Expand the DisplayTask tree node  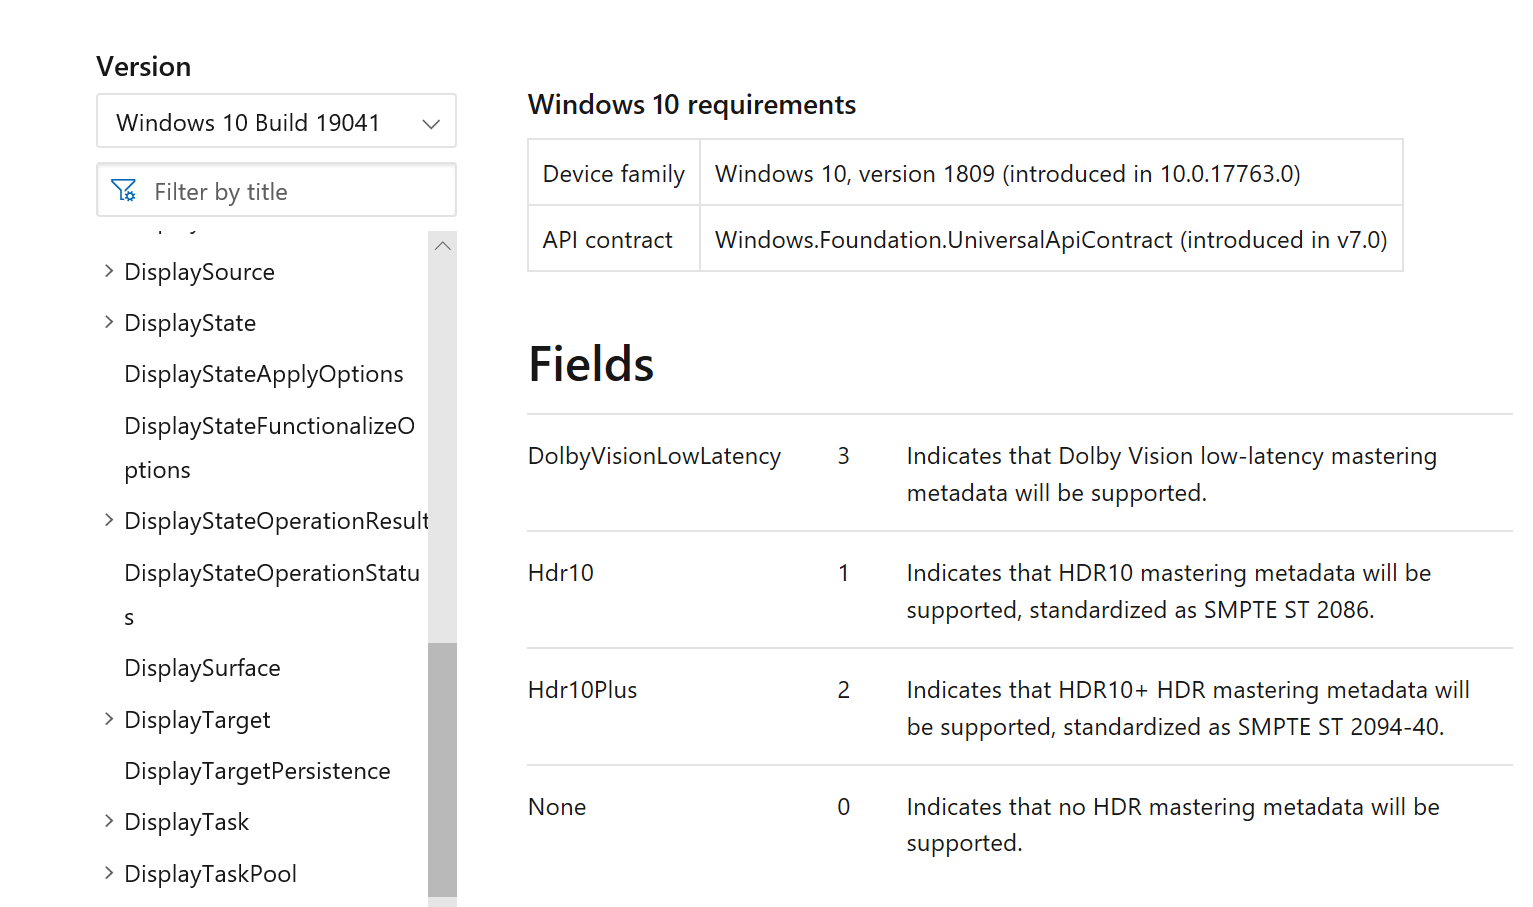pyautogui.click(x=109, y=821)
